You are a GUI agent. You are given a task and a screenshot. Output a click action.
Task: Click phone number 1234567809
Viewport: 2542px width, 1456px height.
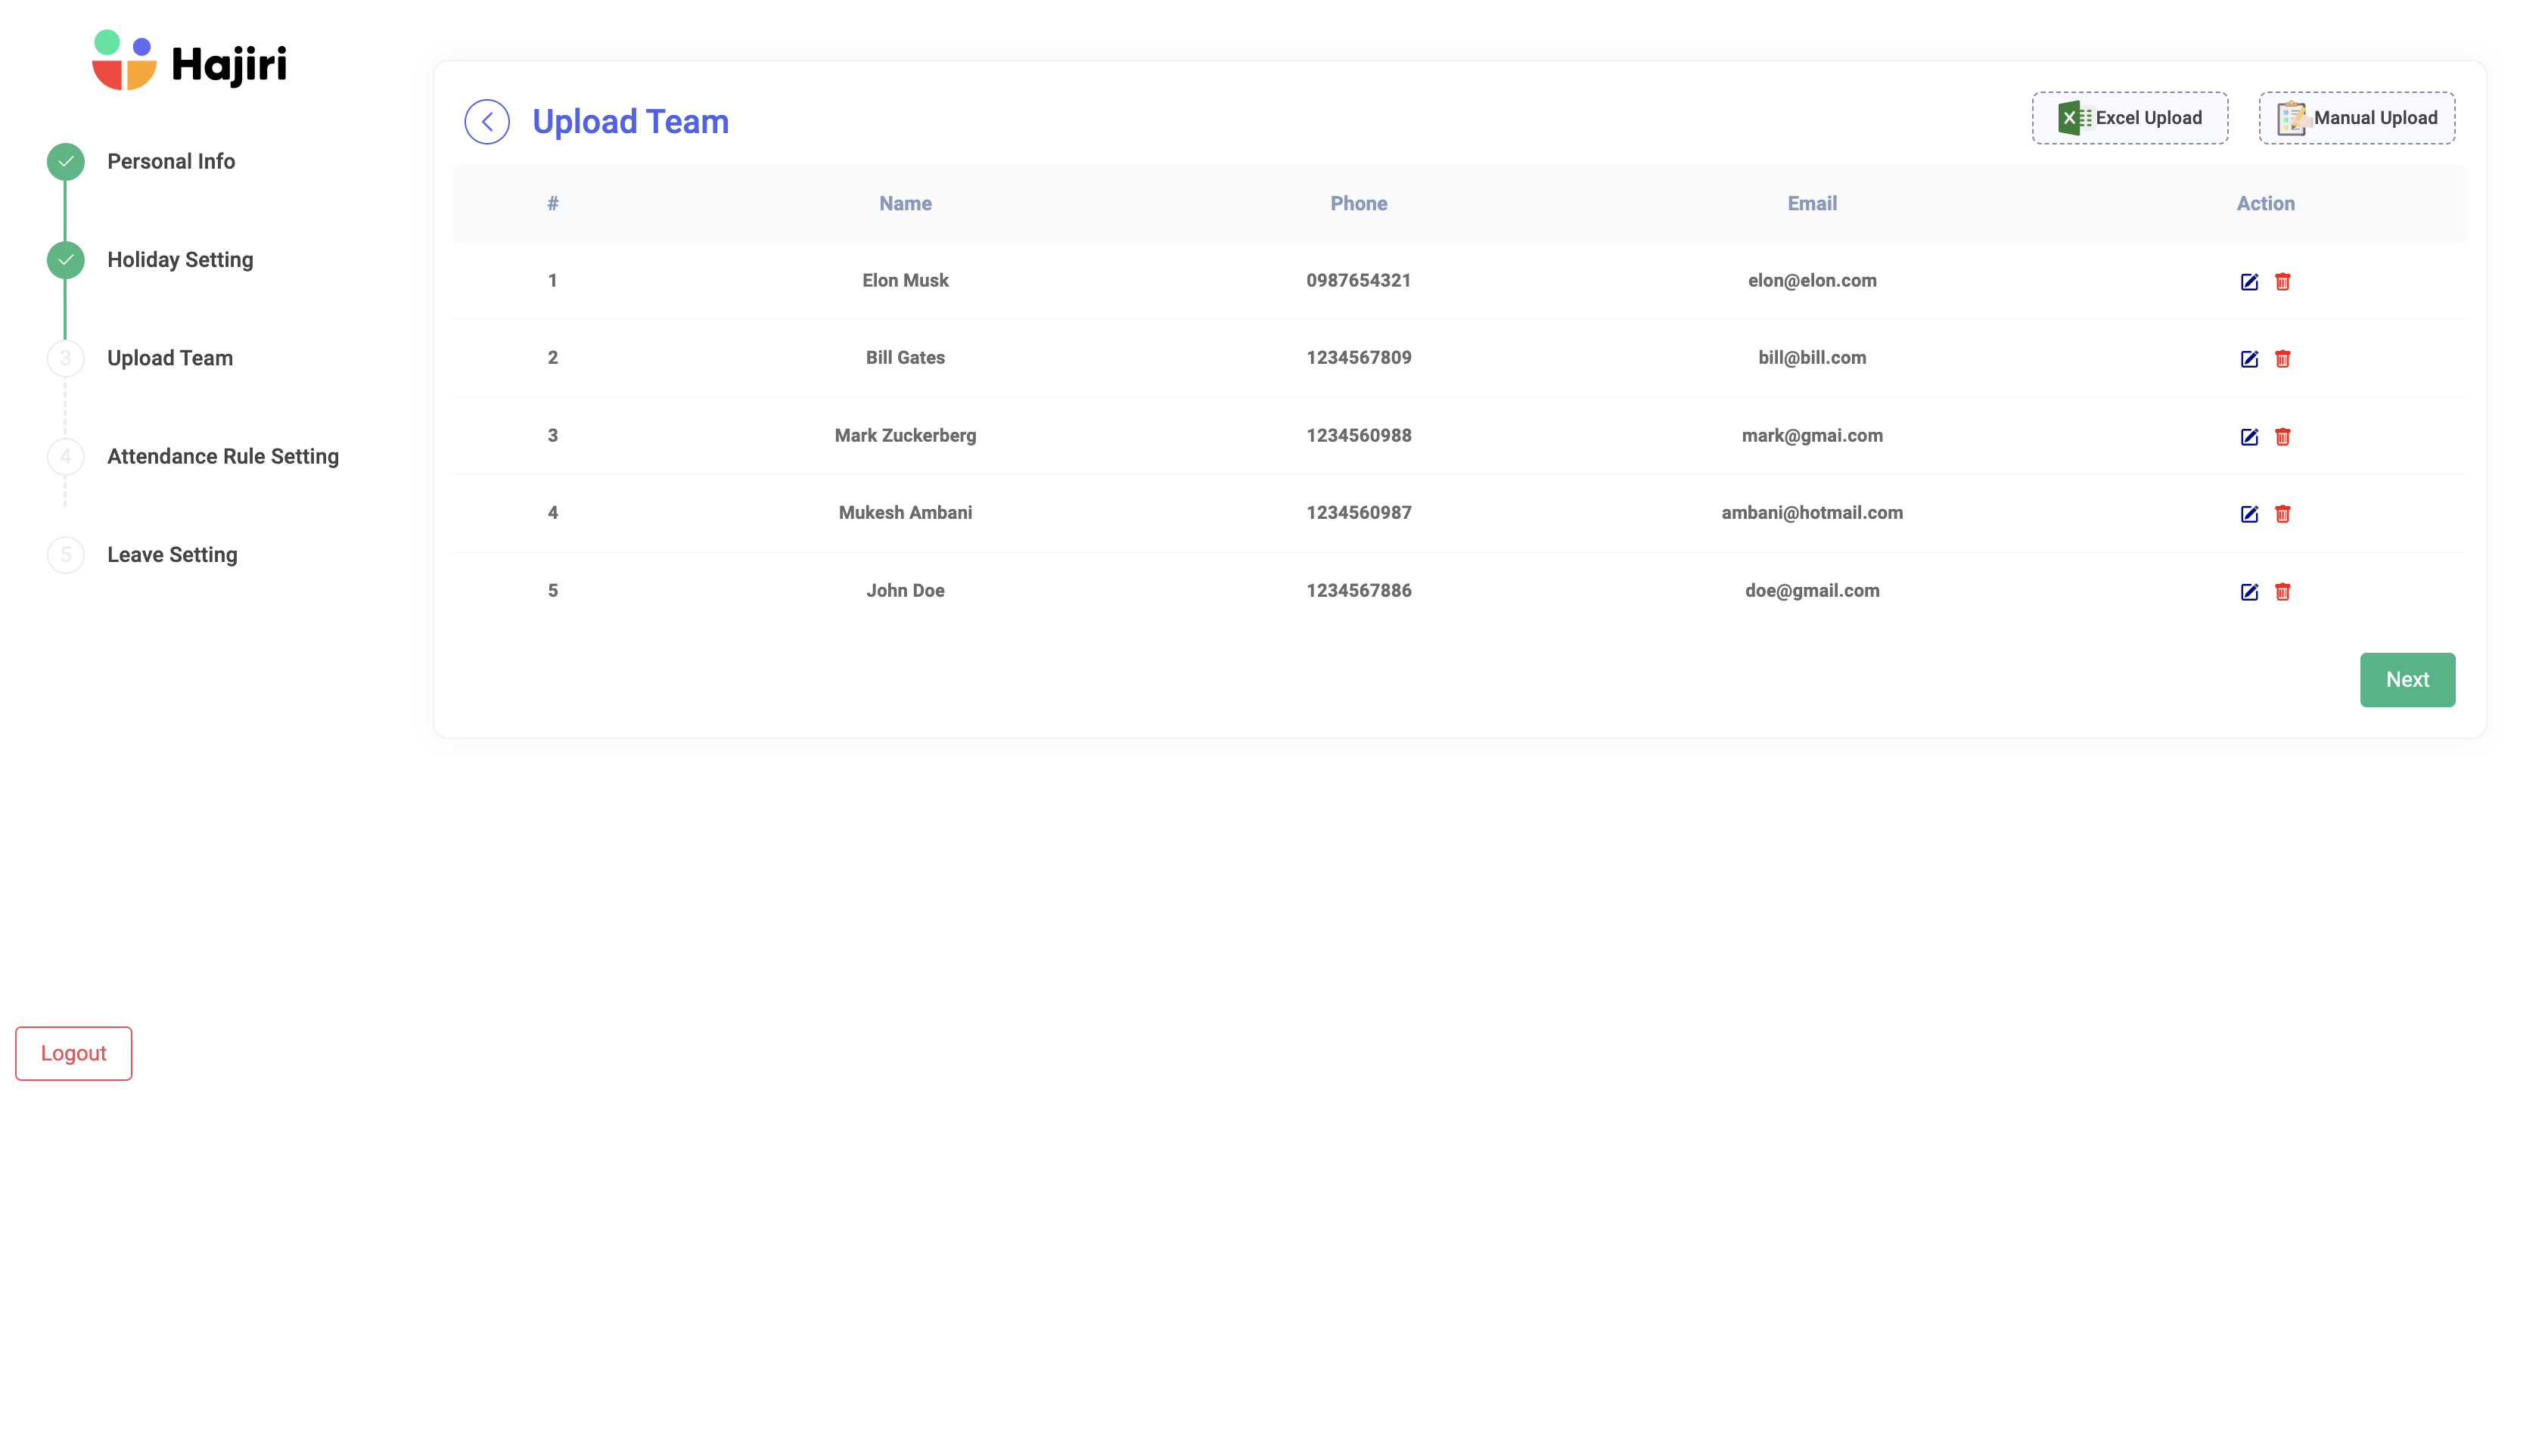pos(1358,358)
